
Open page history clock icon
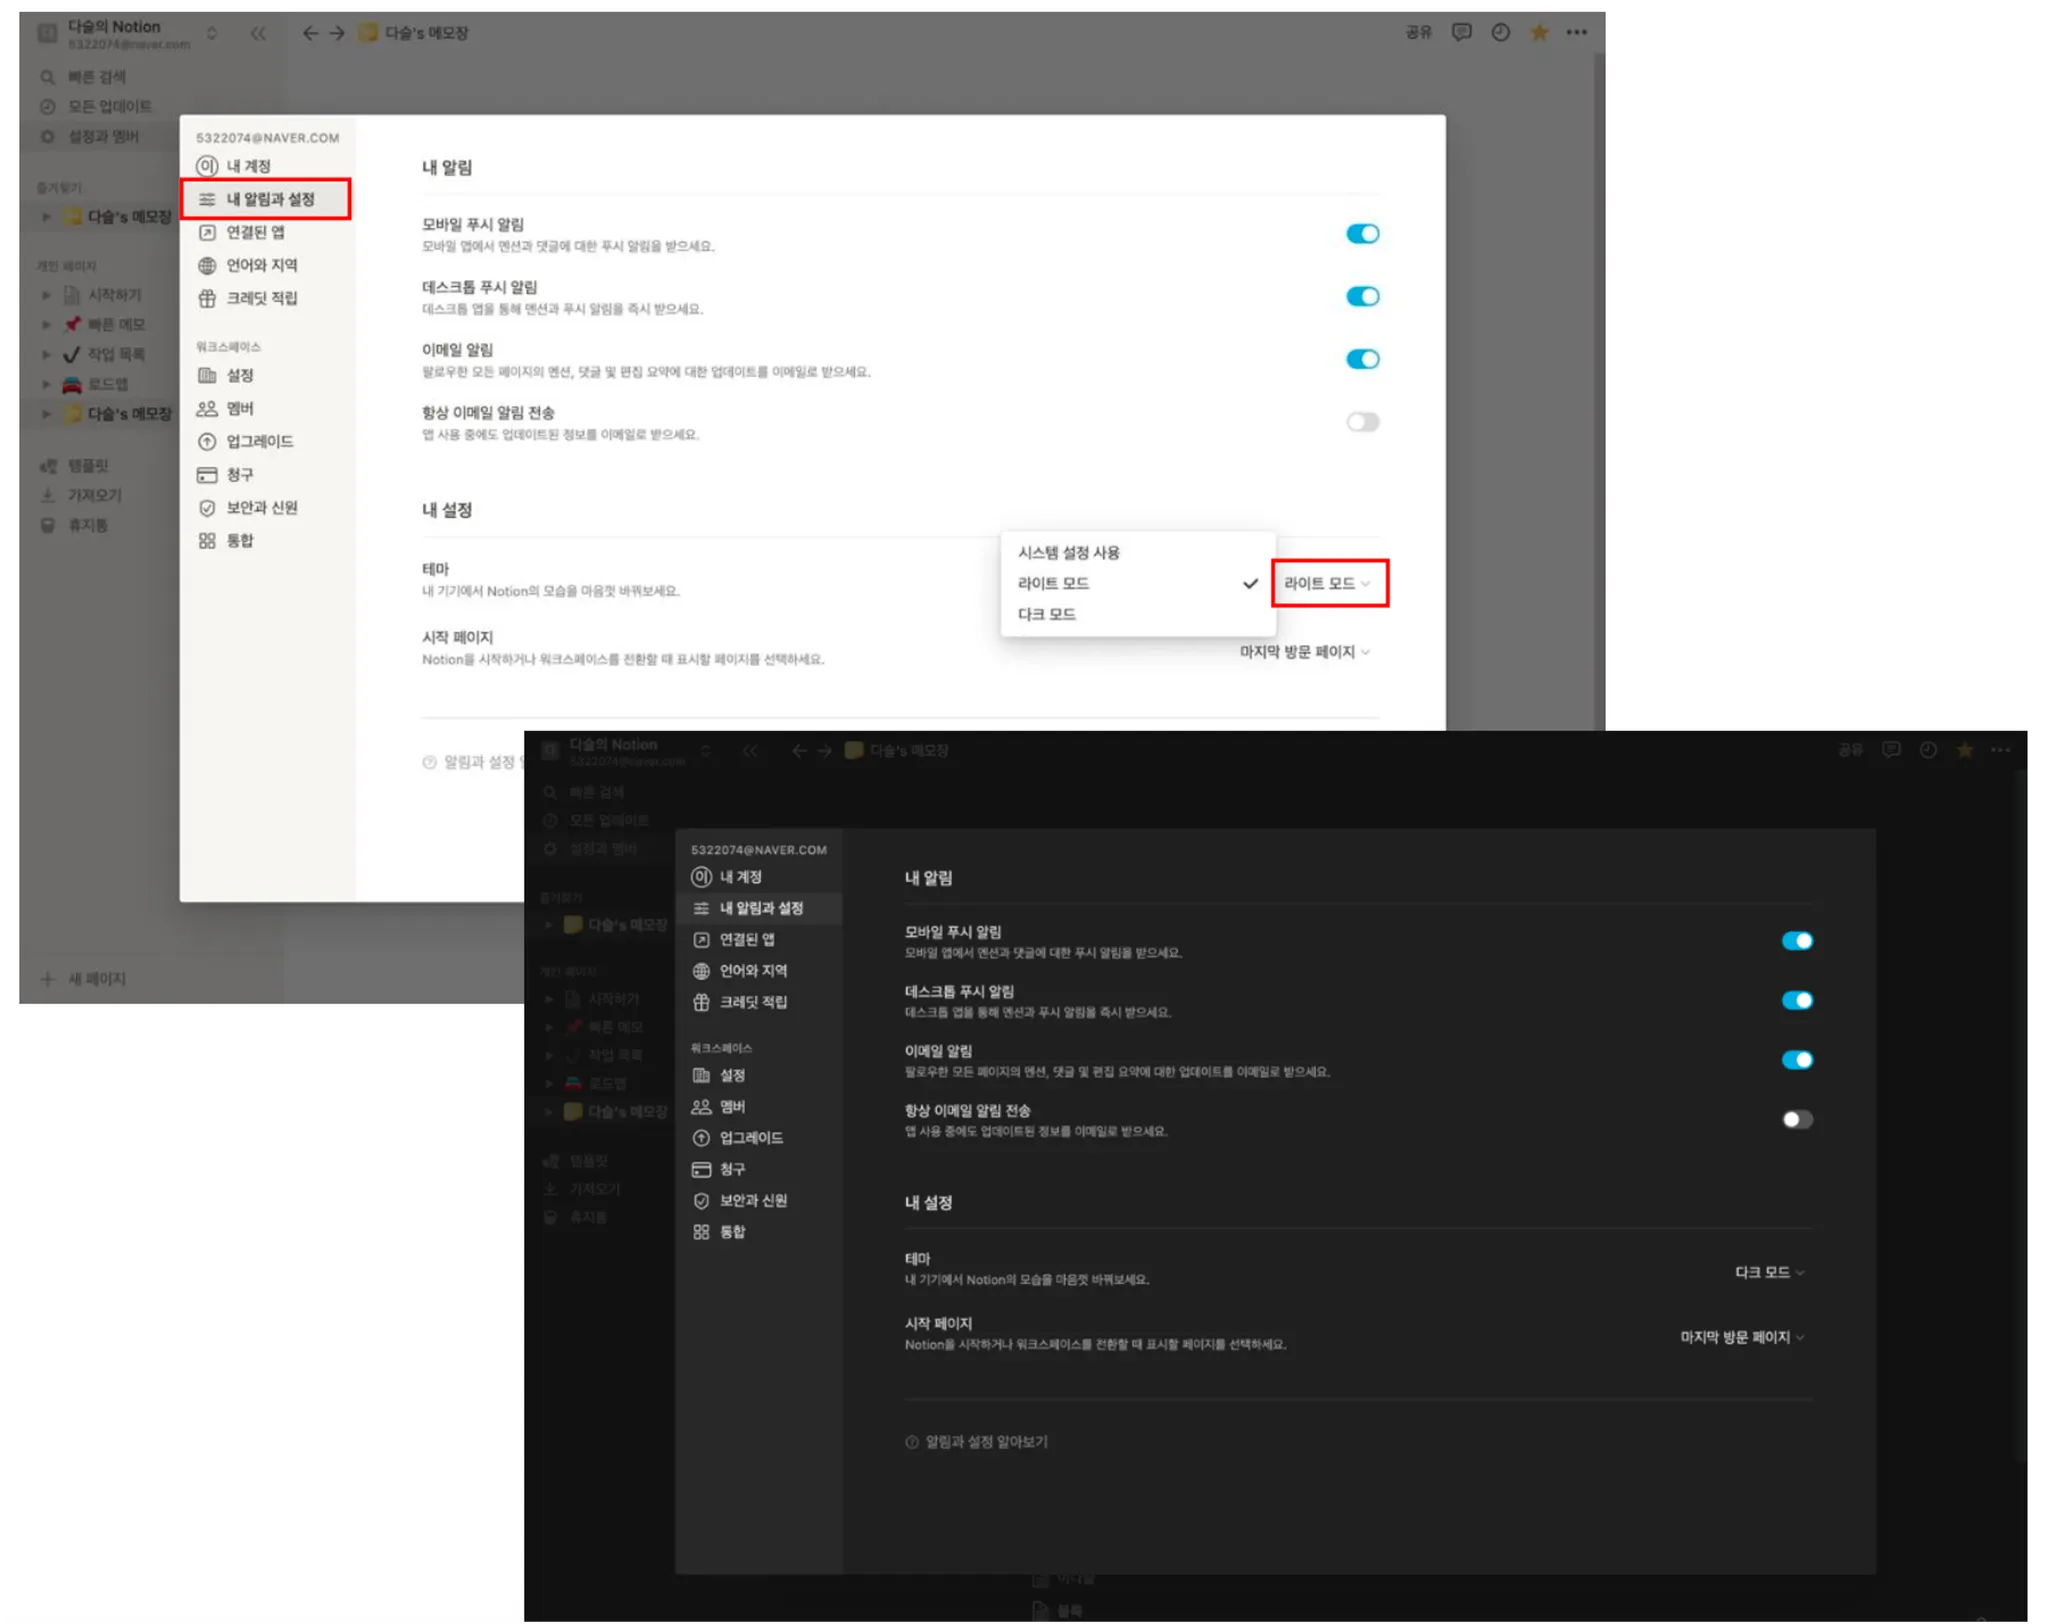point(1500,33)
